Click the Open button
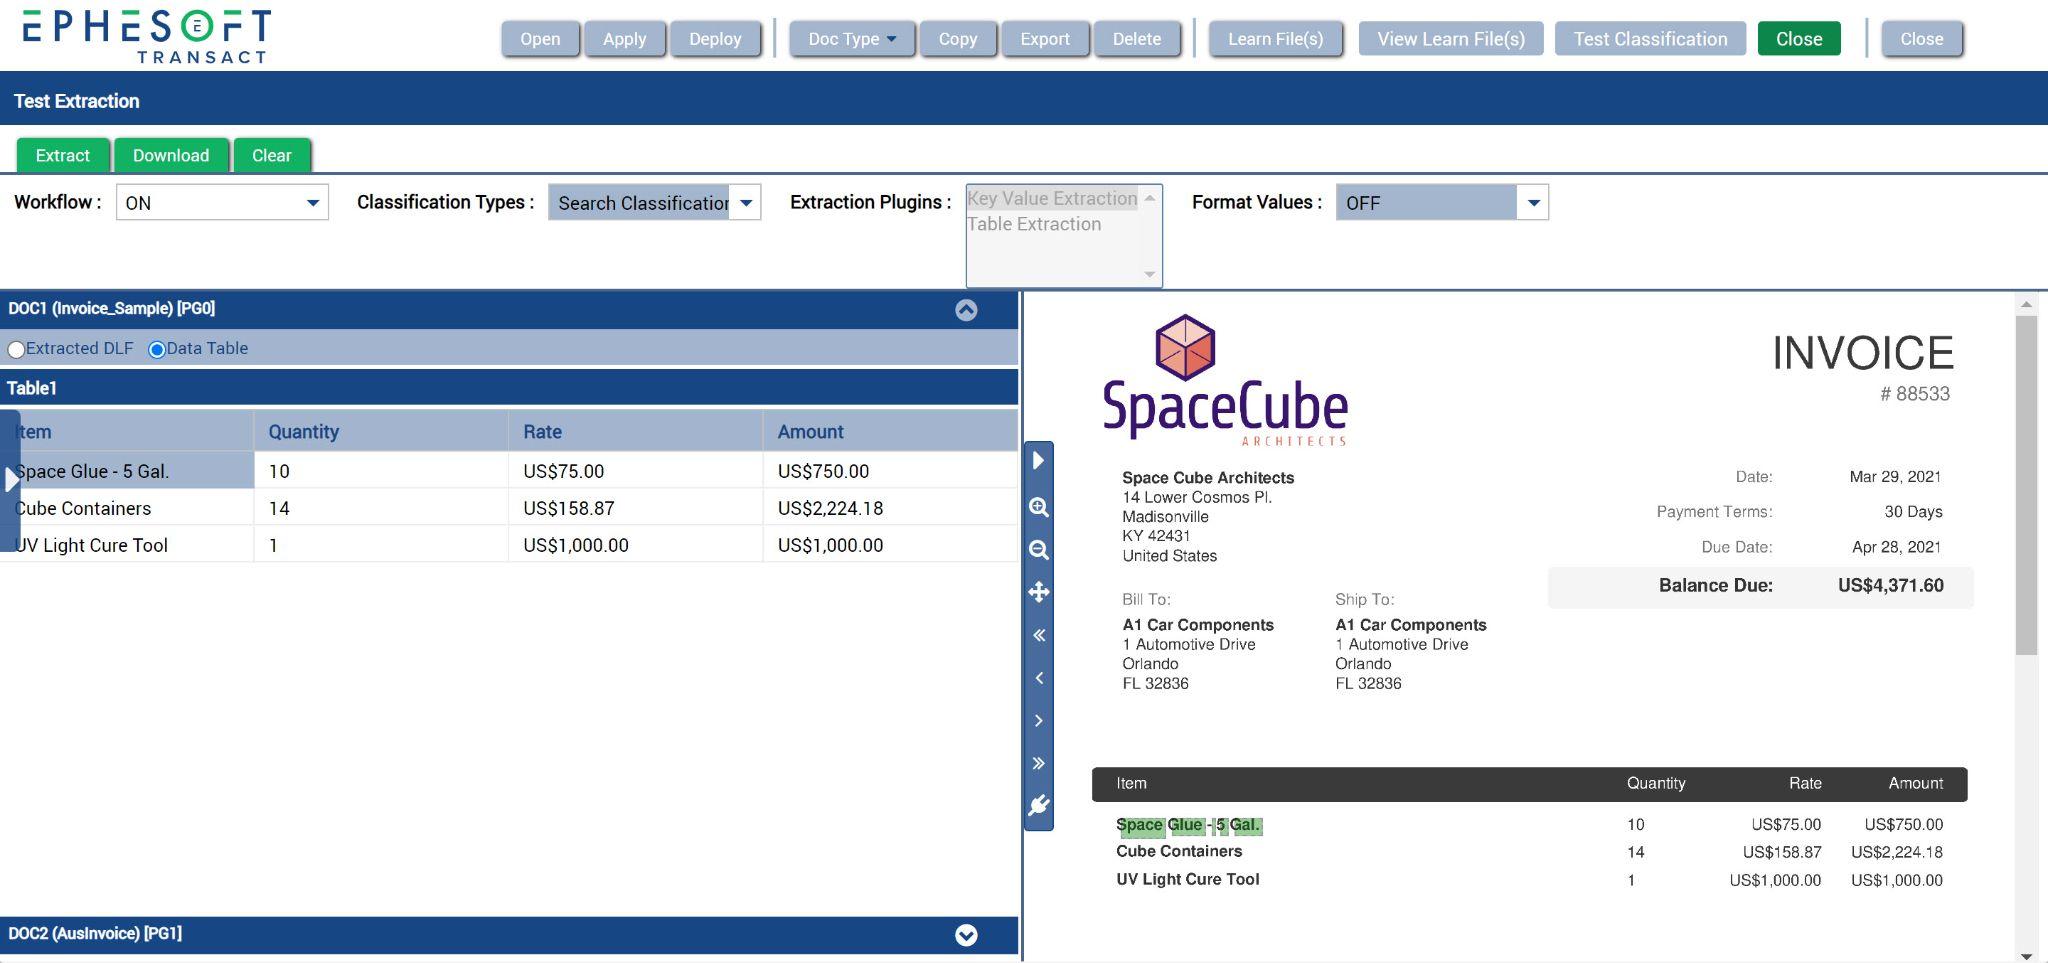 point(540,39)
